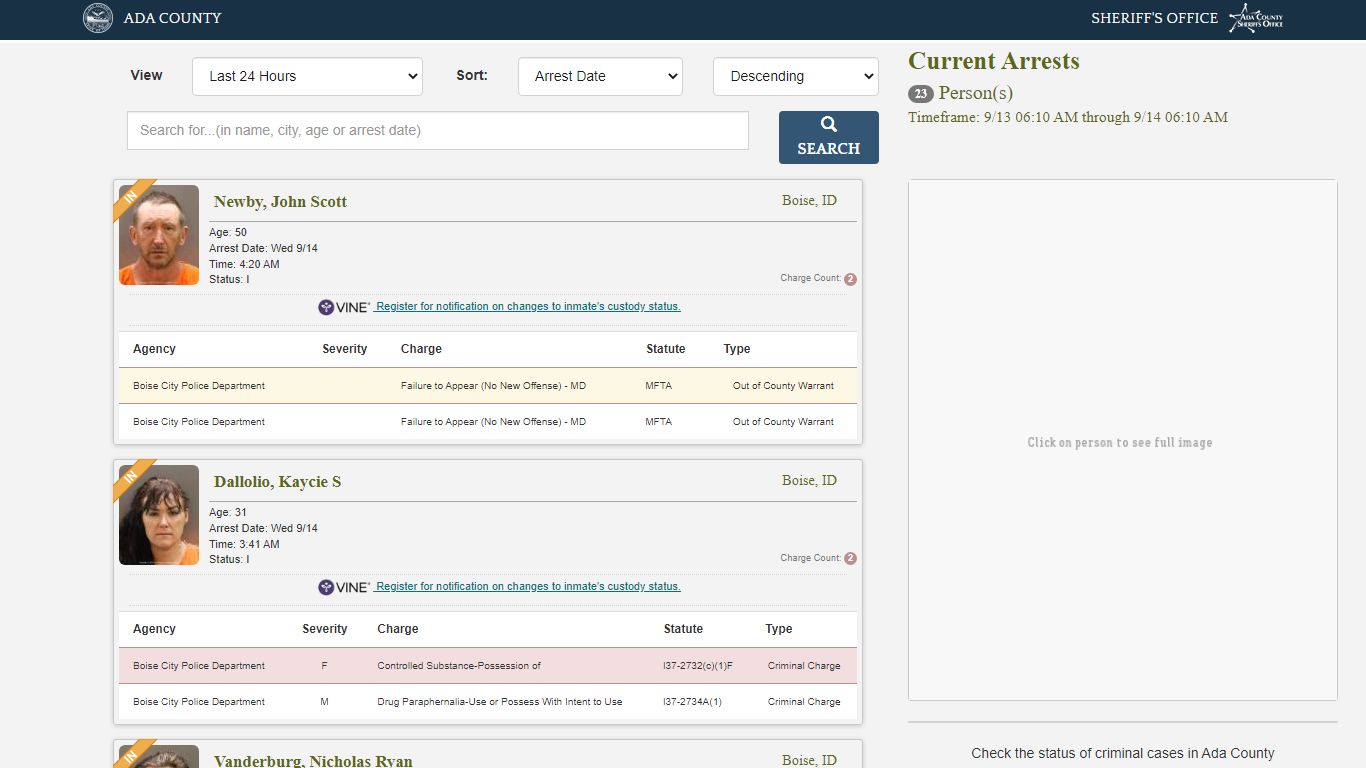Click Dallolio's arrest time 3:41 AM
Screen dimensions: 1366x768
coord(244,544)
